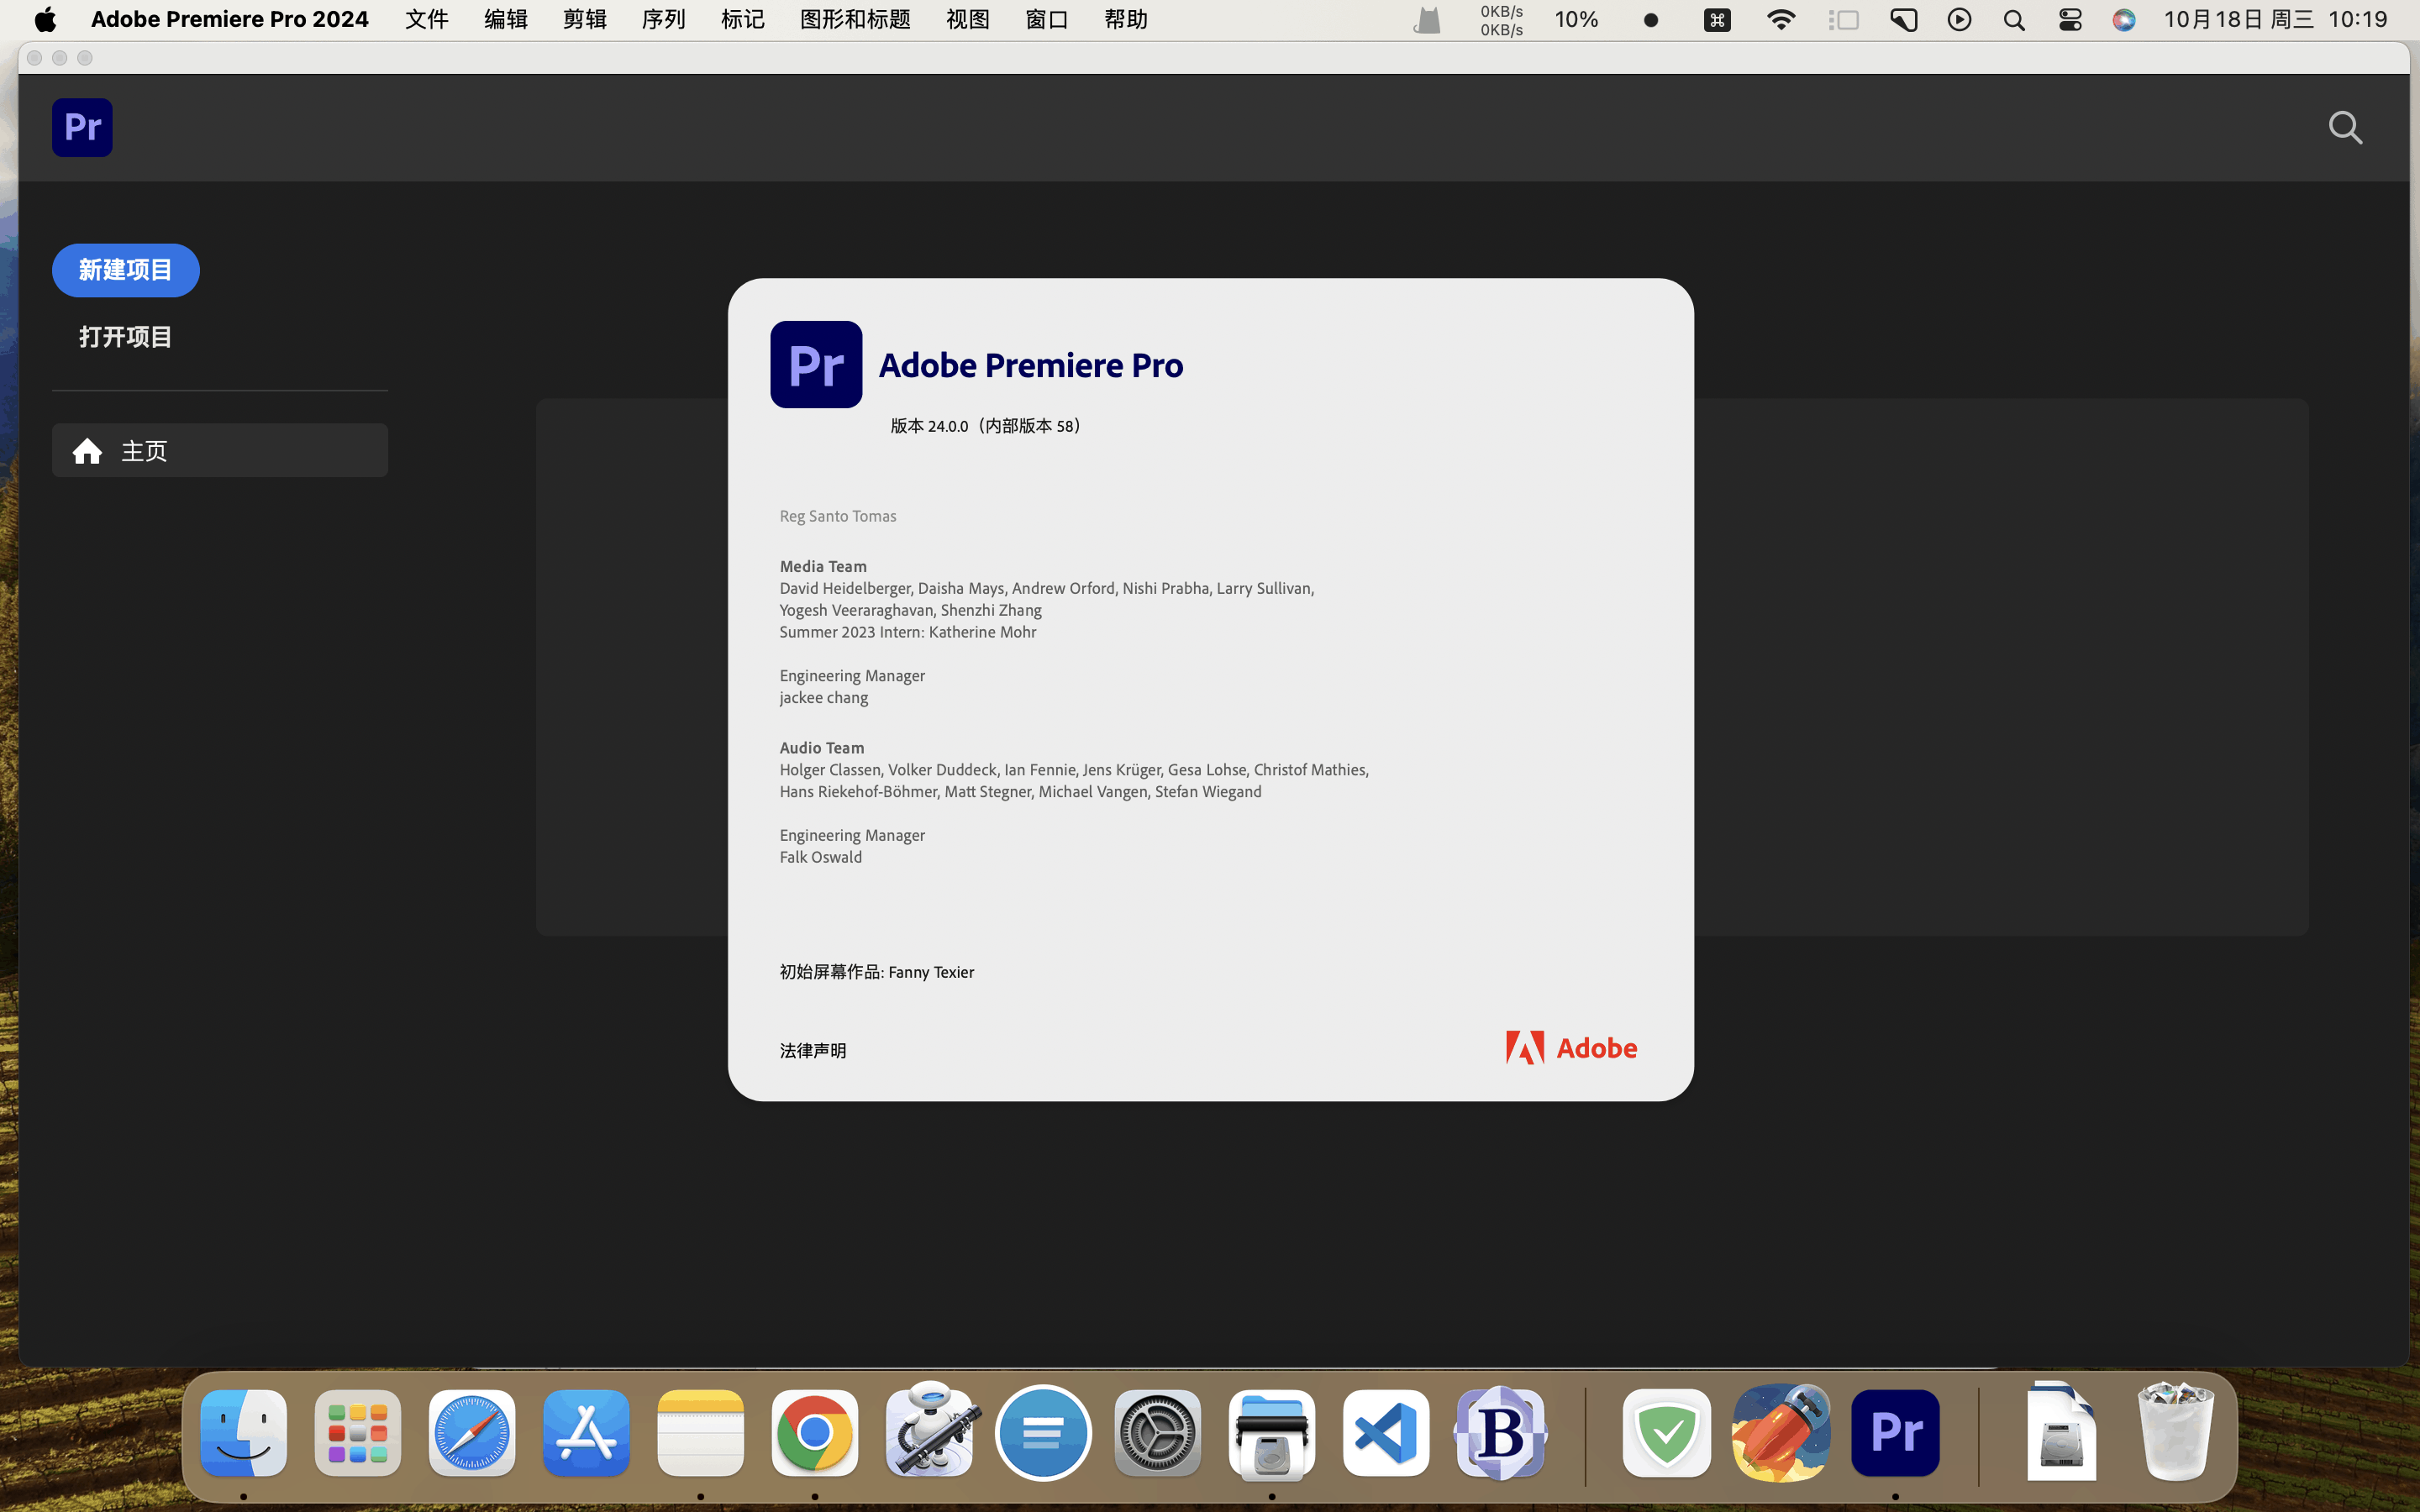Click the Siri icon in menu bar
This screenshot has height=1512, width=2420.
click(2124, 20)
